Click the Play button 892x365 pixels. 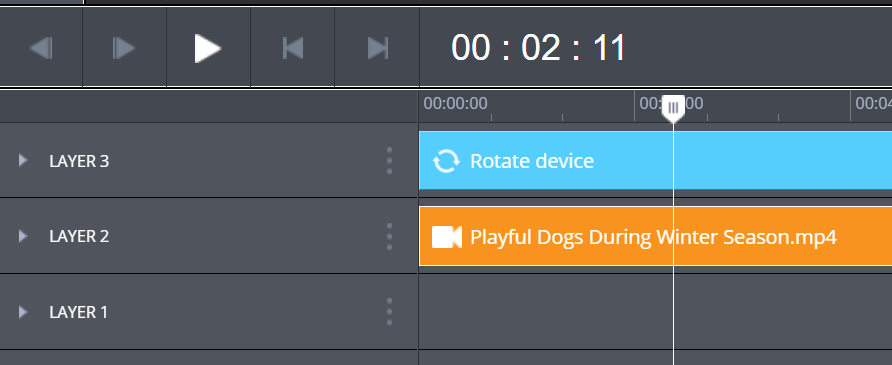[208, 48]
